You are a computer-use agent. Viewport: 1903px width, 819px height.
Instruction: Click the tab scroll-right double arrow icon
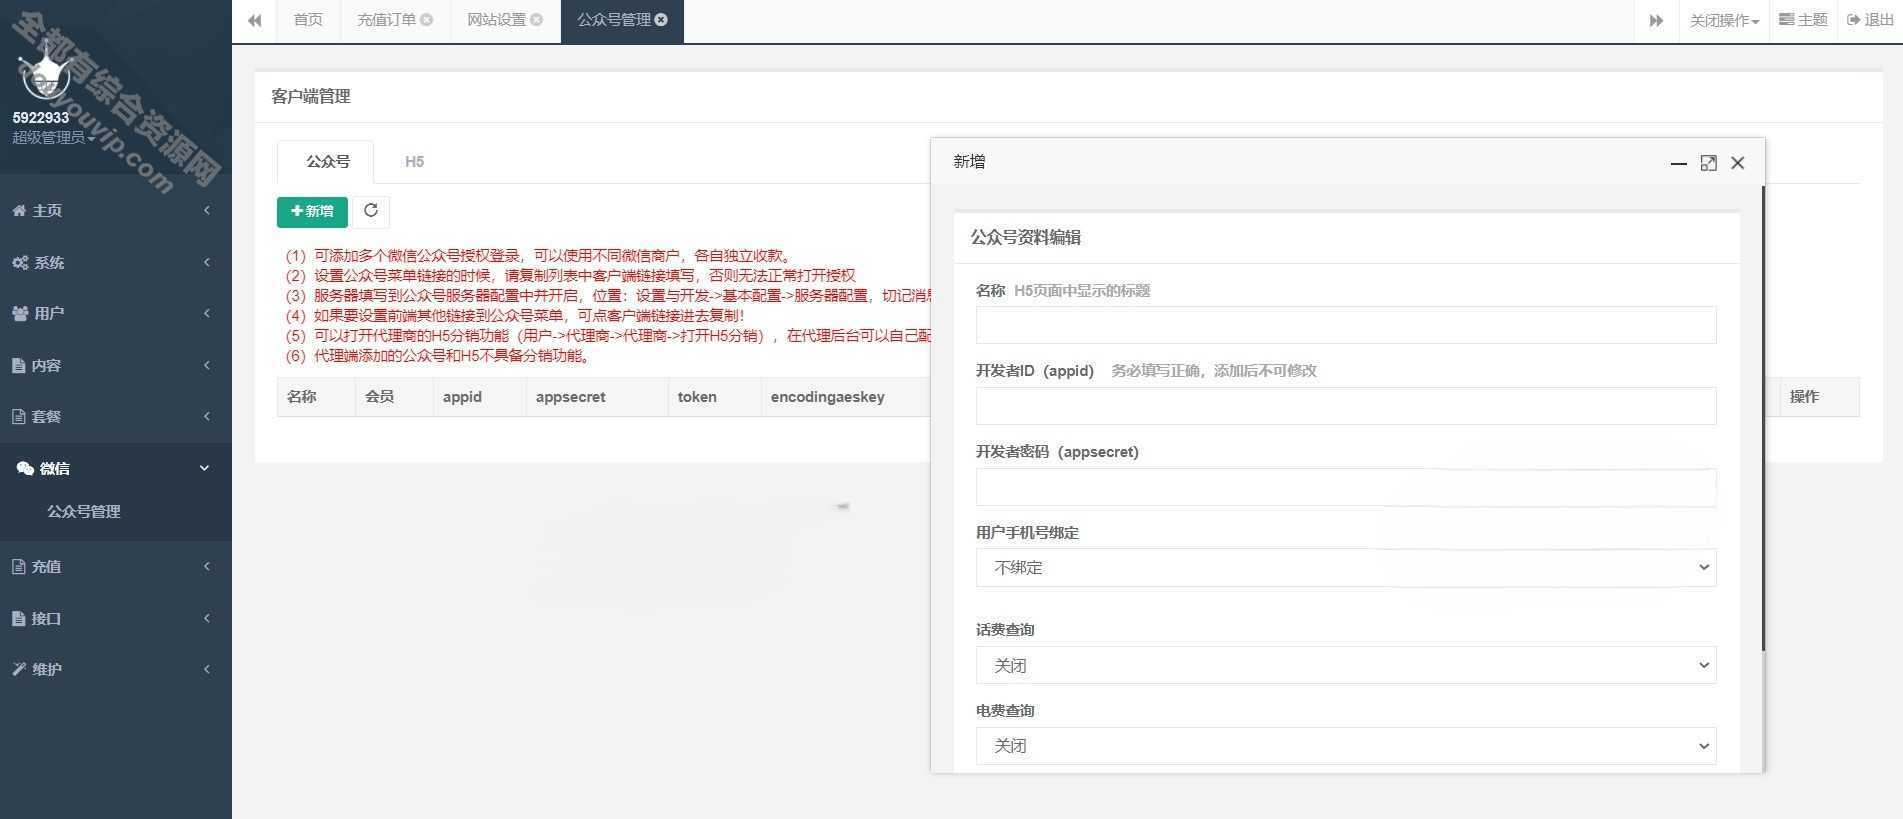(1656, 20)
